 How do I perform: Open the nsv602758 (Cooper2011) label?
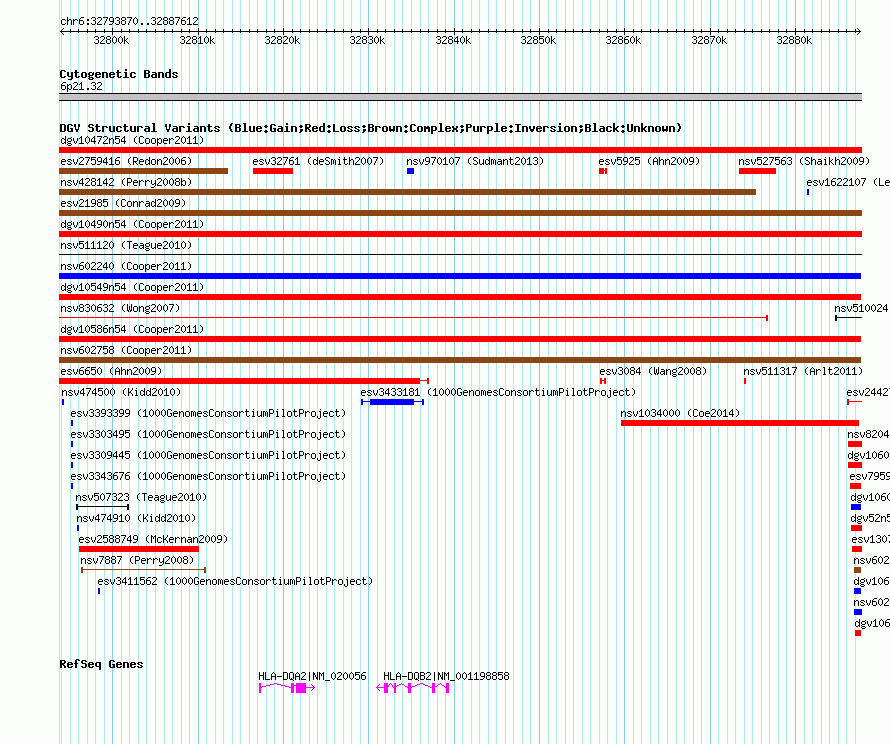126,350
